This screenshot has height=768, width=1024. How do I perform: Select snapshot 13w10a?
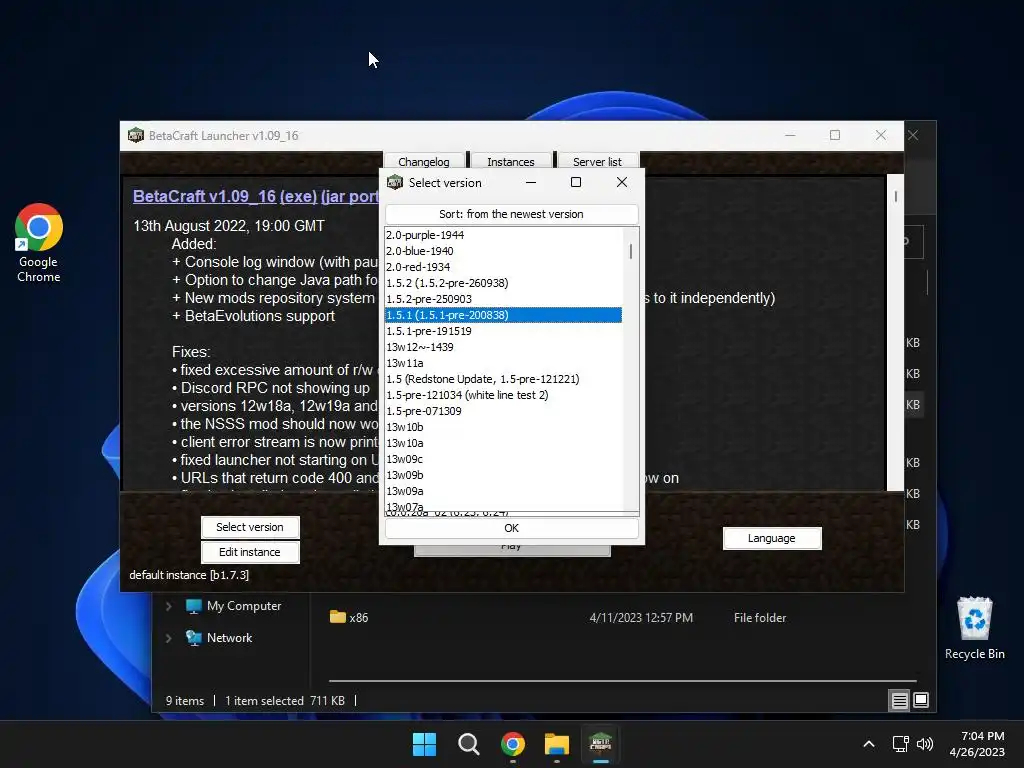tap(503, 443)
